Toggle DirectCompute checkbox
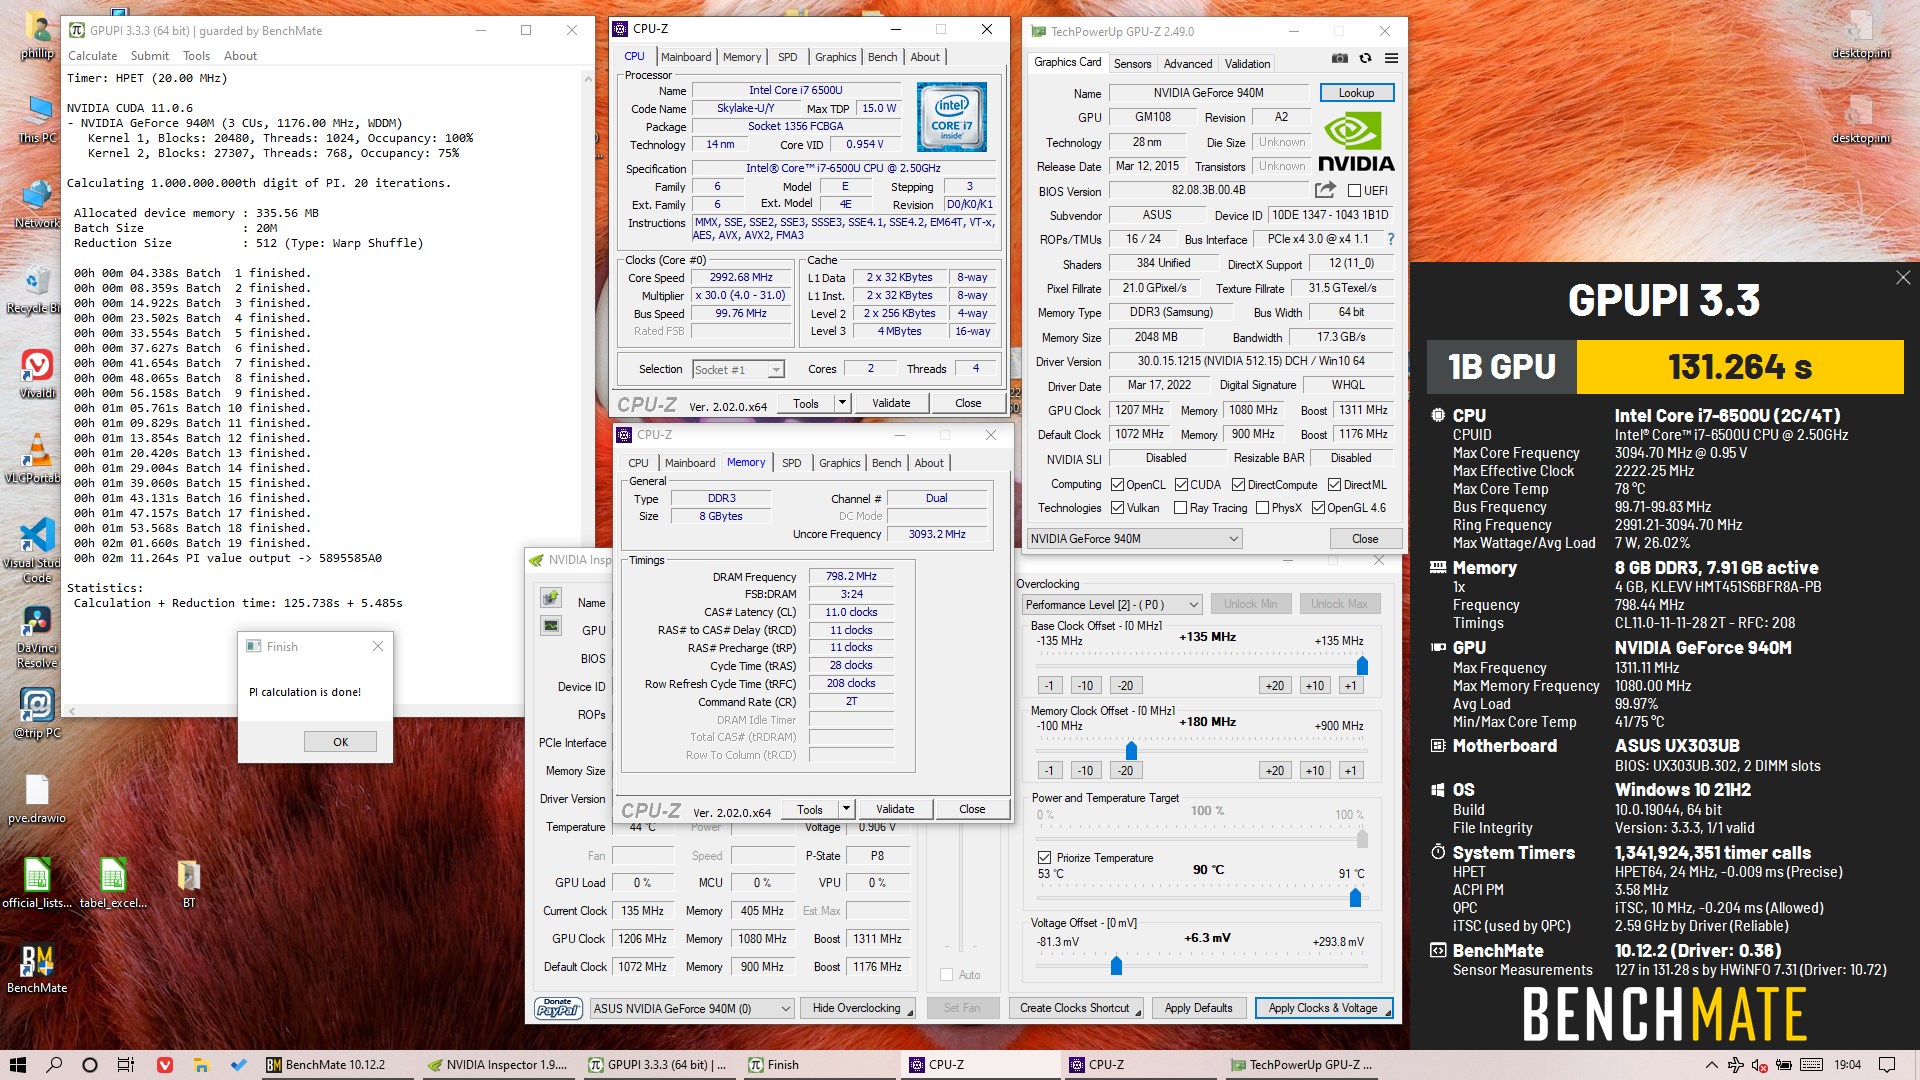Screen dimensions: 1920x1080 point(1238,485)
